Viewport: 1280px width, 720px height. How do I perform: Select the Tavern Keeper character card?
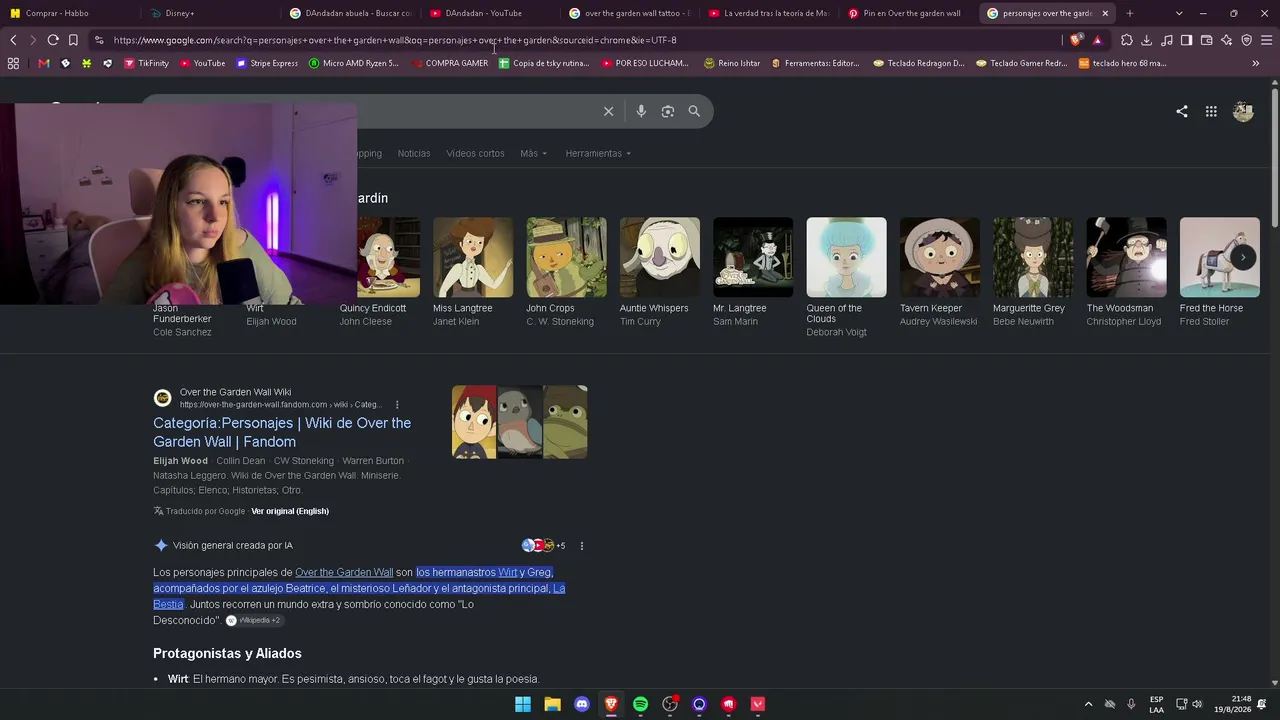(939, 272)
